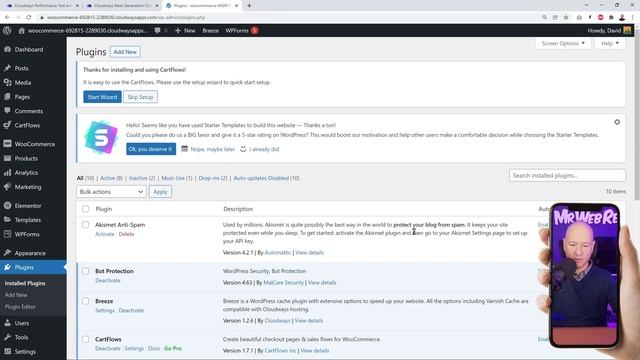
Task: Check the Bot Protection checkbox
Action: click(x=85, y=271)
